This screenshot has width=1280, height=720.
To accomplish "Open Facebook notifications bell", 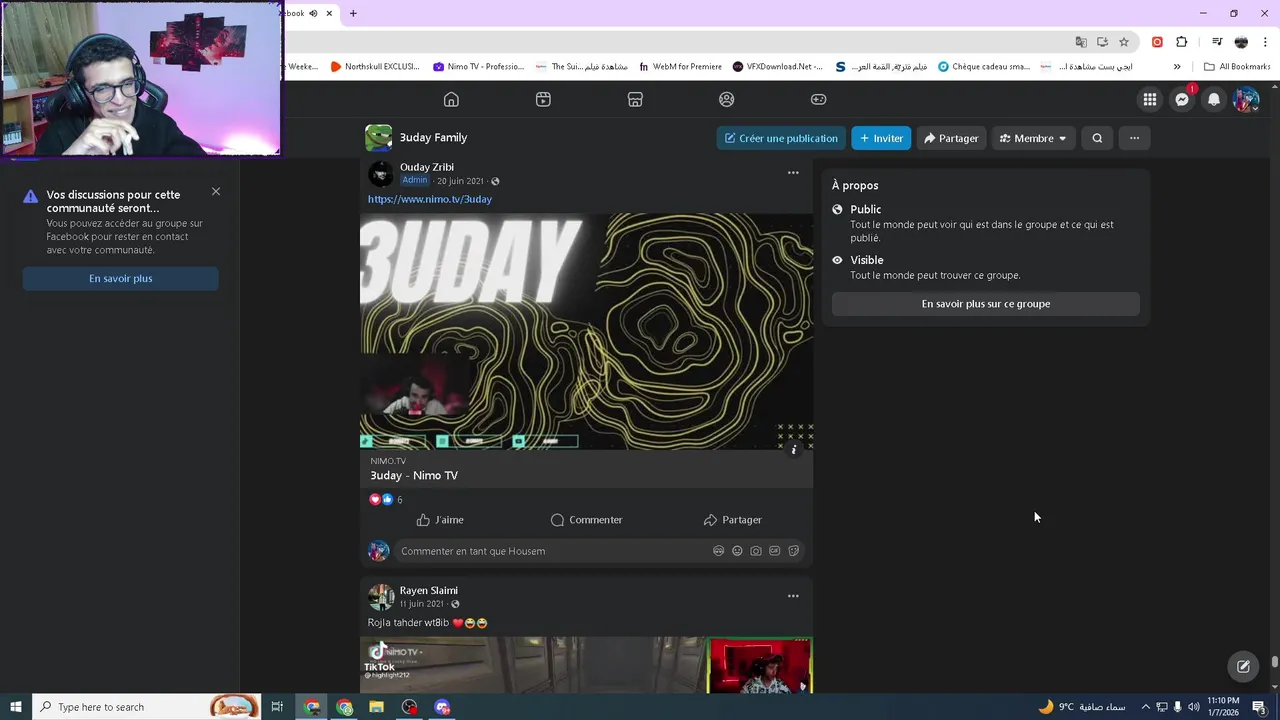I will point(1214,99).
